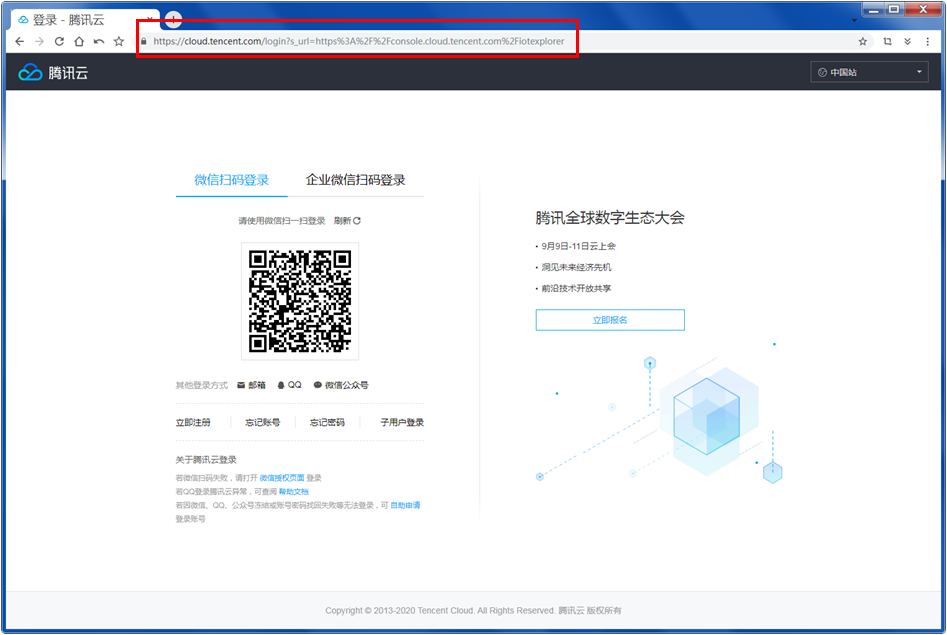Click 立即注册 to register
Screen dimensions: 947x635
(193, 422)
